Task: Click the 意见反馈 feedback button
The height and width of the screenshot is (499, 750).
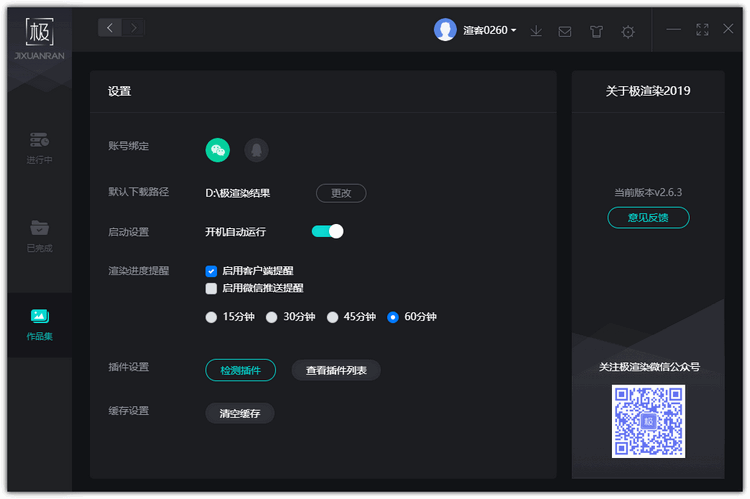Action: (648, 218)
